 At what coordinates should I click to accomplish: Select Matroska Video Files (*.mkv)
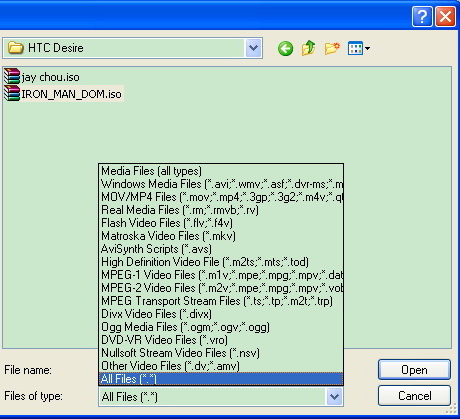pos(221,236)
